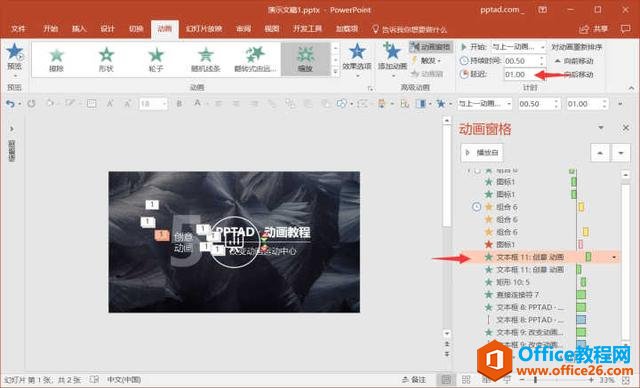Toggle bold B in the quick toolbar
This screenshot has height=388, width=640.
(x=179, y=104)
